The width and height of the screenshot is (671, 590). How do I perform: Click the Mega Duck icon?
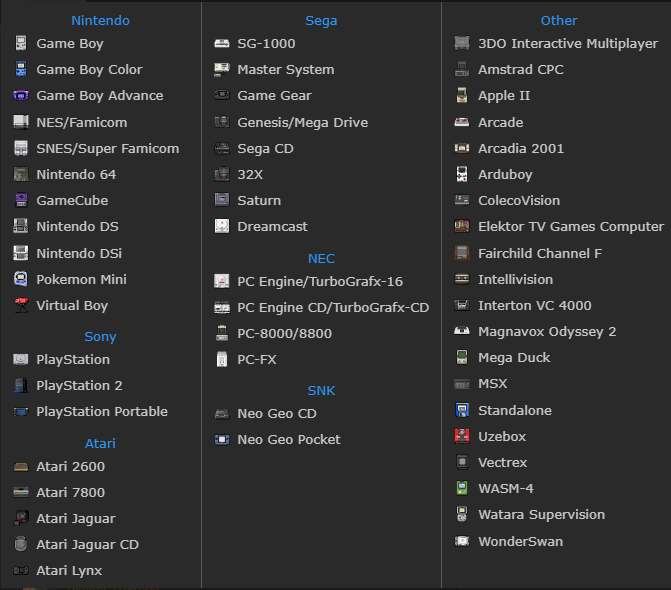point(462,357)
